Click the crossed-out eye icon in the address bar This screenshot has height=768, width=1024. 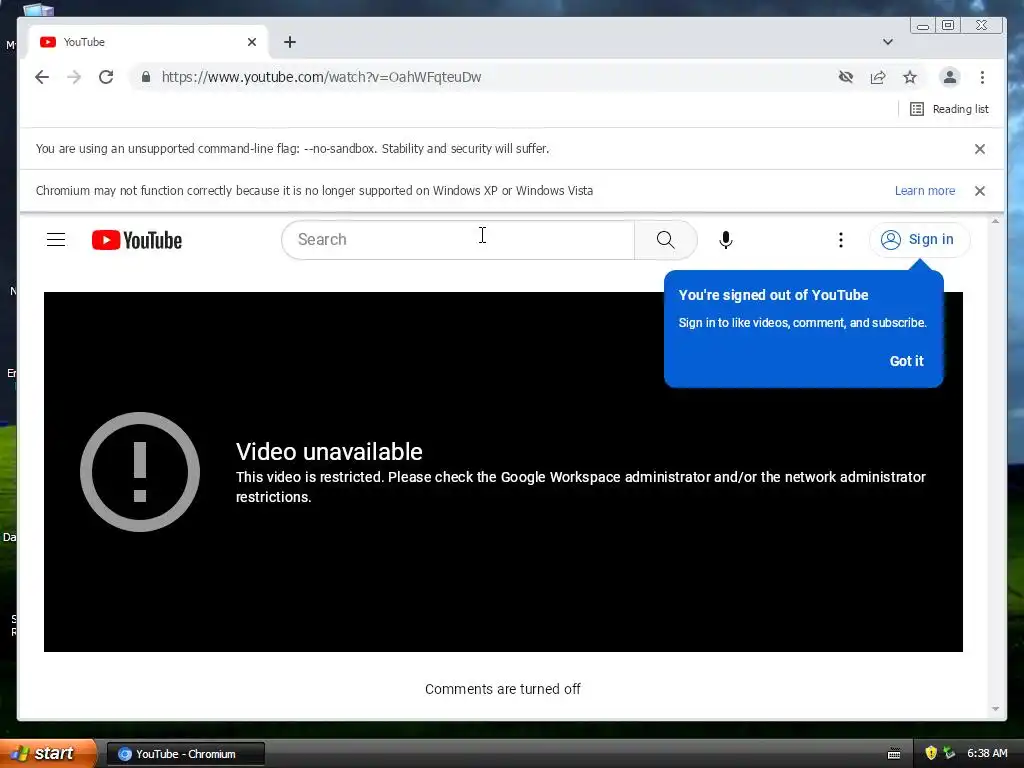[x=846, y=77]
